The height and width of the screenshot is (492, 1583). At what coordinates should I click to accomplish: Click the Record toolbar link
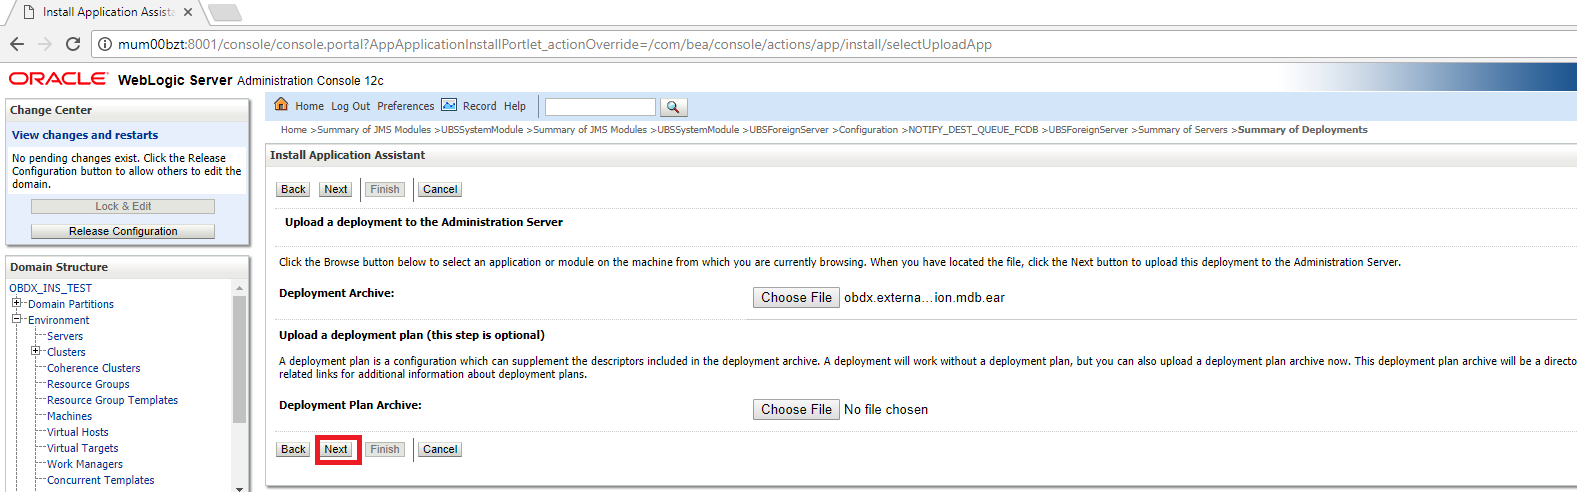coord(479,106)
